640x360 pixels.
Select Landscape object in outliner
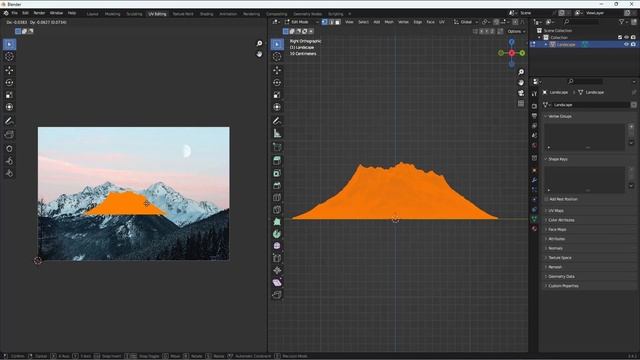click(566, 44)
